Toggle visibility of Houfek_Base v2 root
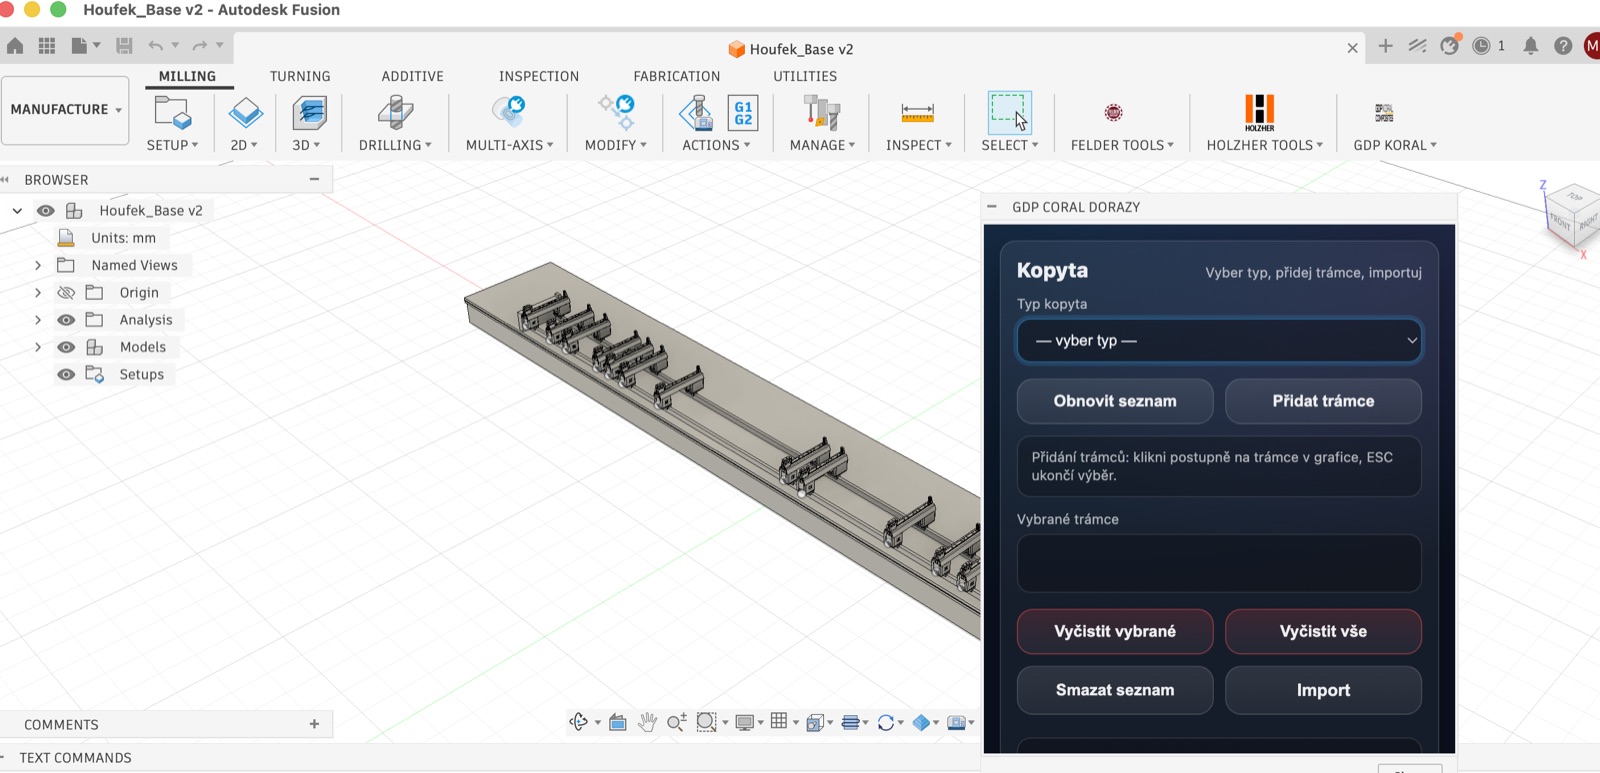1600x773 pixels. 46,211
